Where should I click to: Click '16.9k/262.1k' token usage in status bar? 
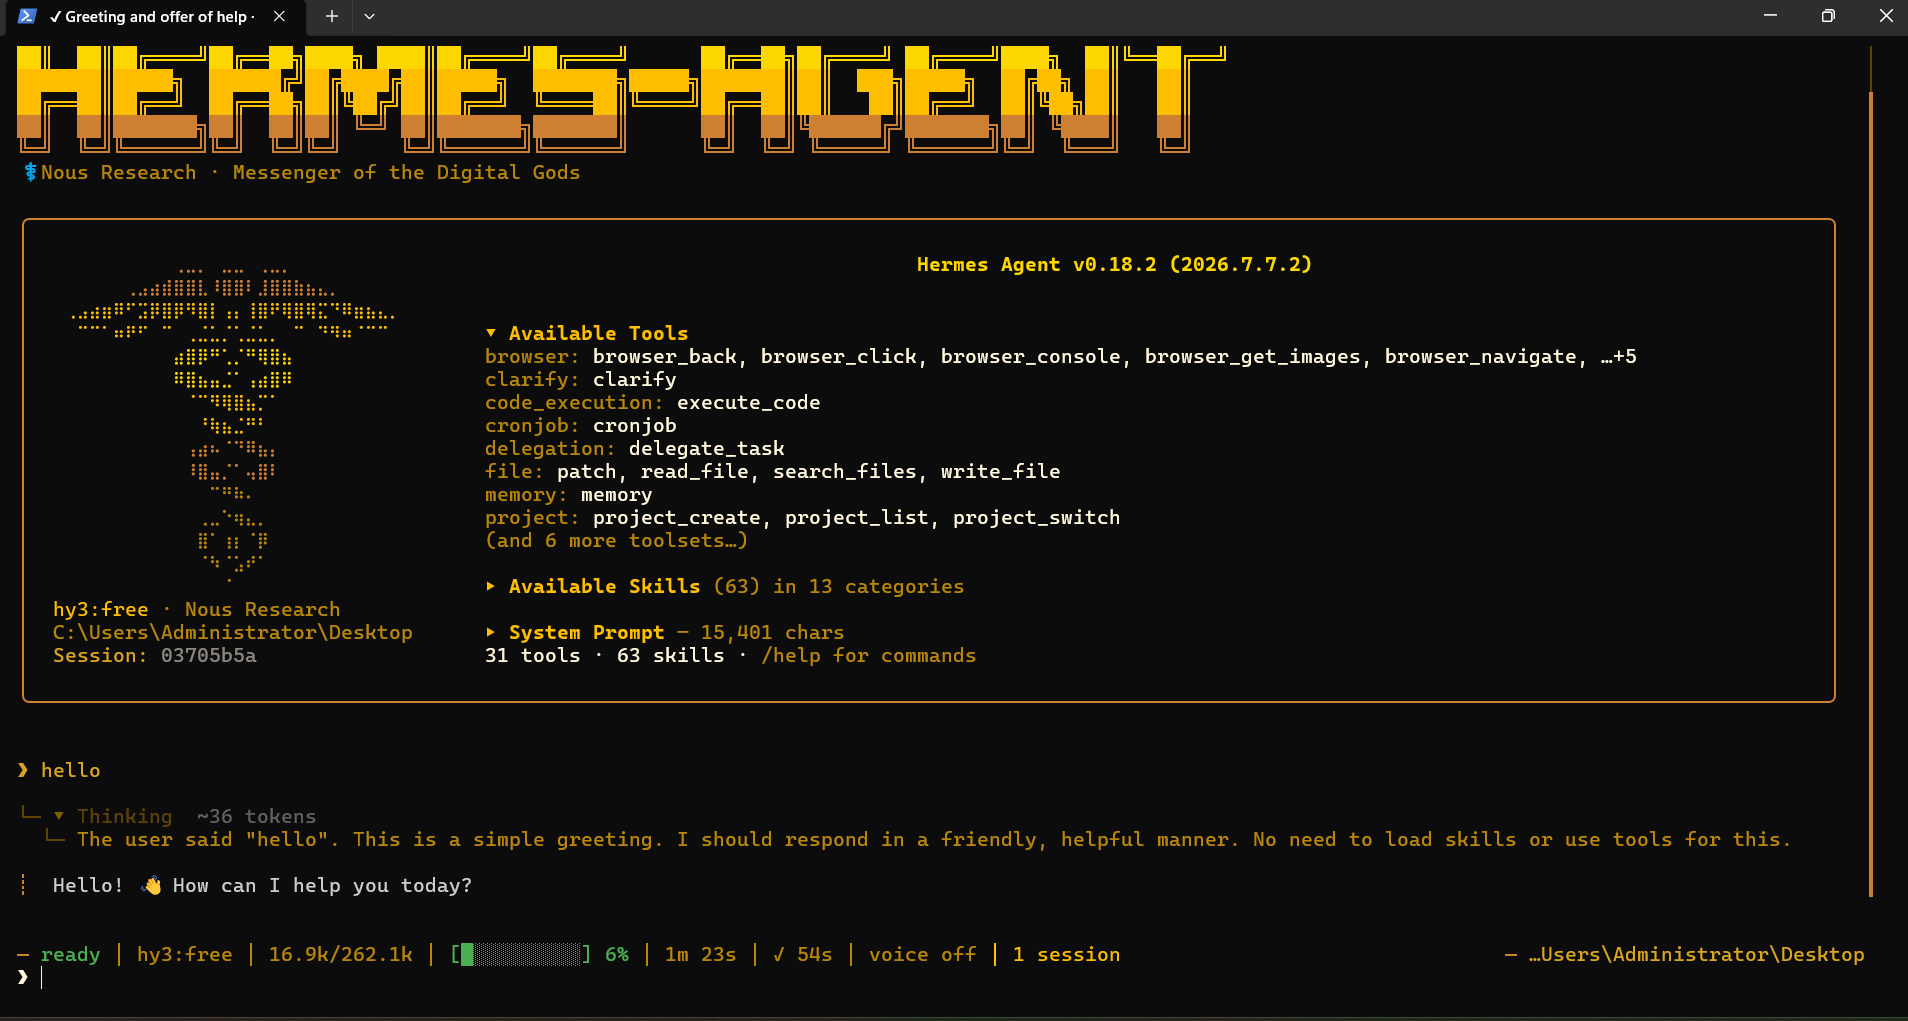click(341, 955)
